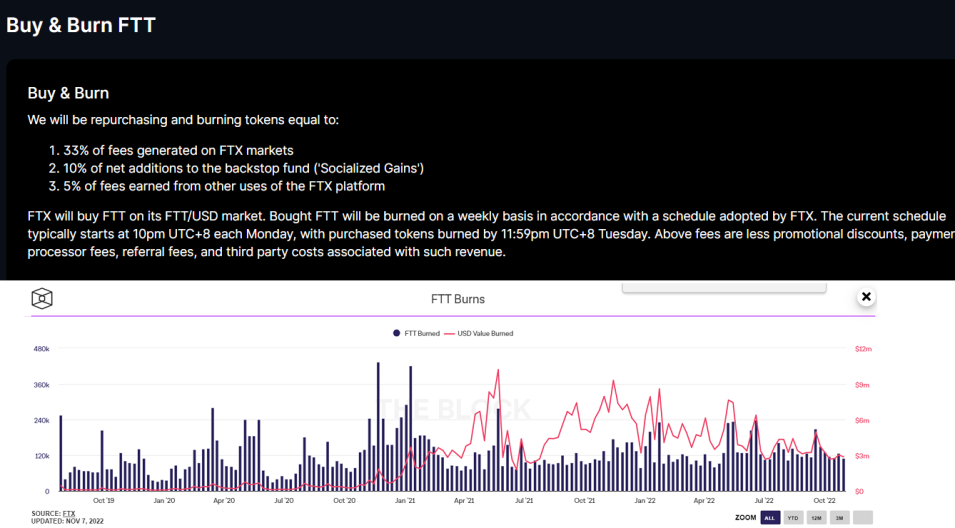
Task: Click the "Apr '21" x-axis label
Action: click(464, 501)
